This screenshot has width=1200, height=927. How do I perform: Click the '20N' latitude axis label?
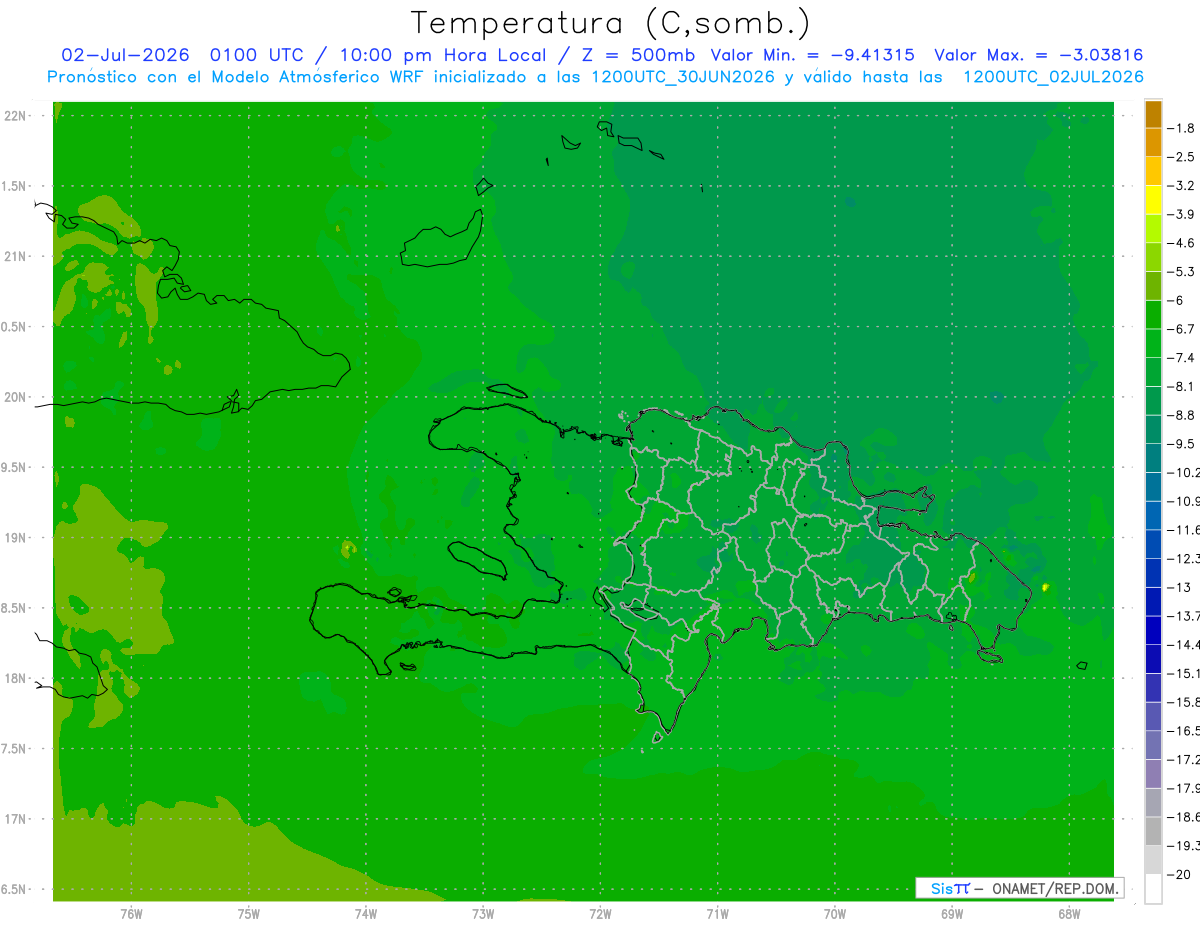[14, 398]
